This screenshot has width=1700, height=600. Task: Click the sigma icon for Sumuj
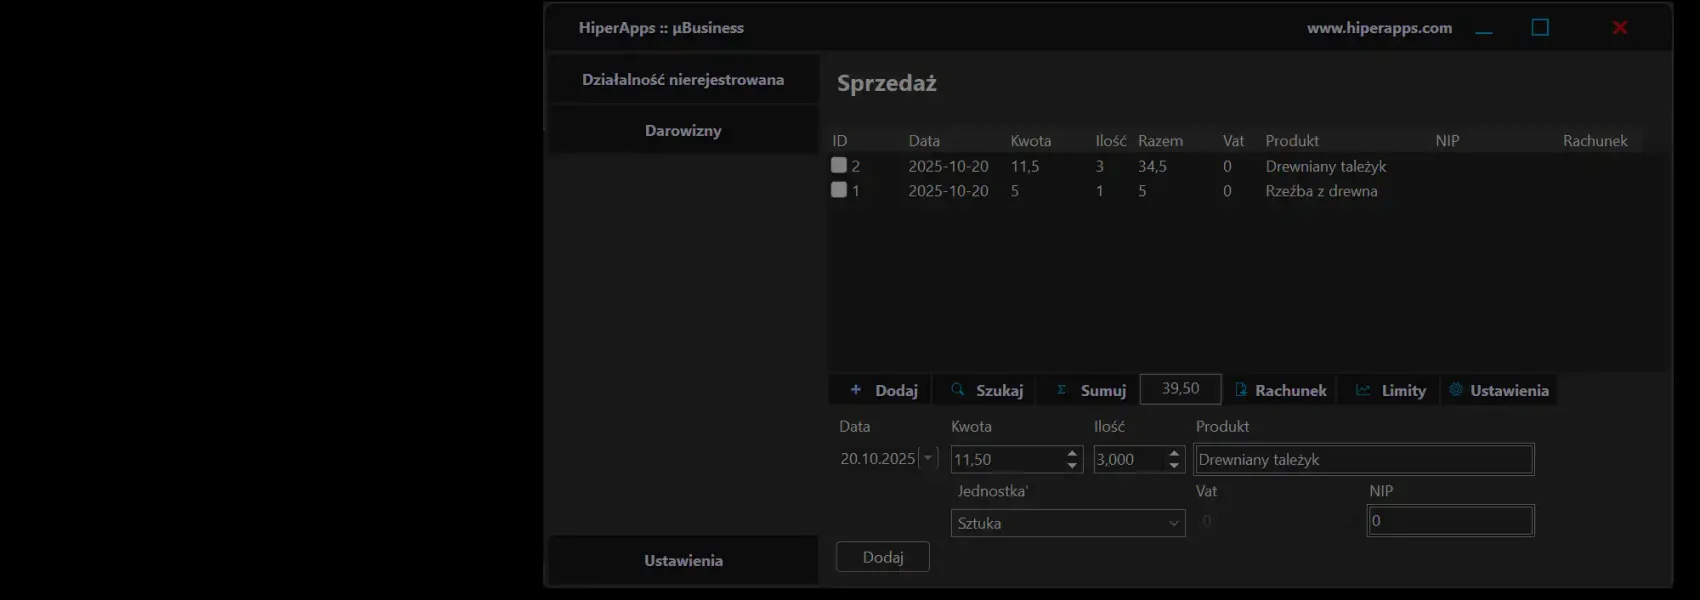(x=1061, y=390)
